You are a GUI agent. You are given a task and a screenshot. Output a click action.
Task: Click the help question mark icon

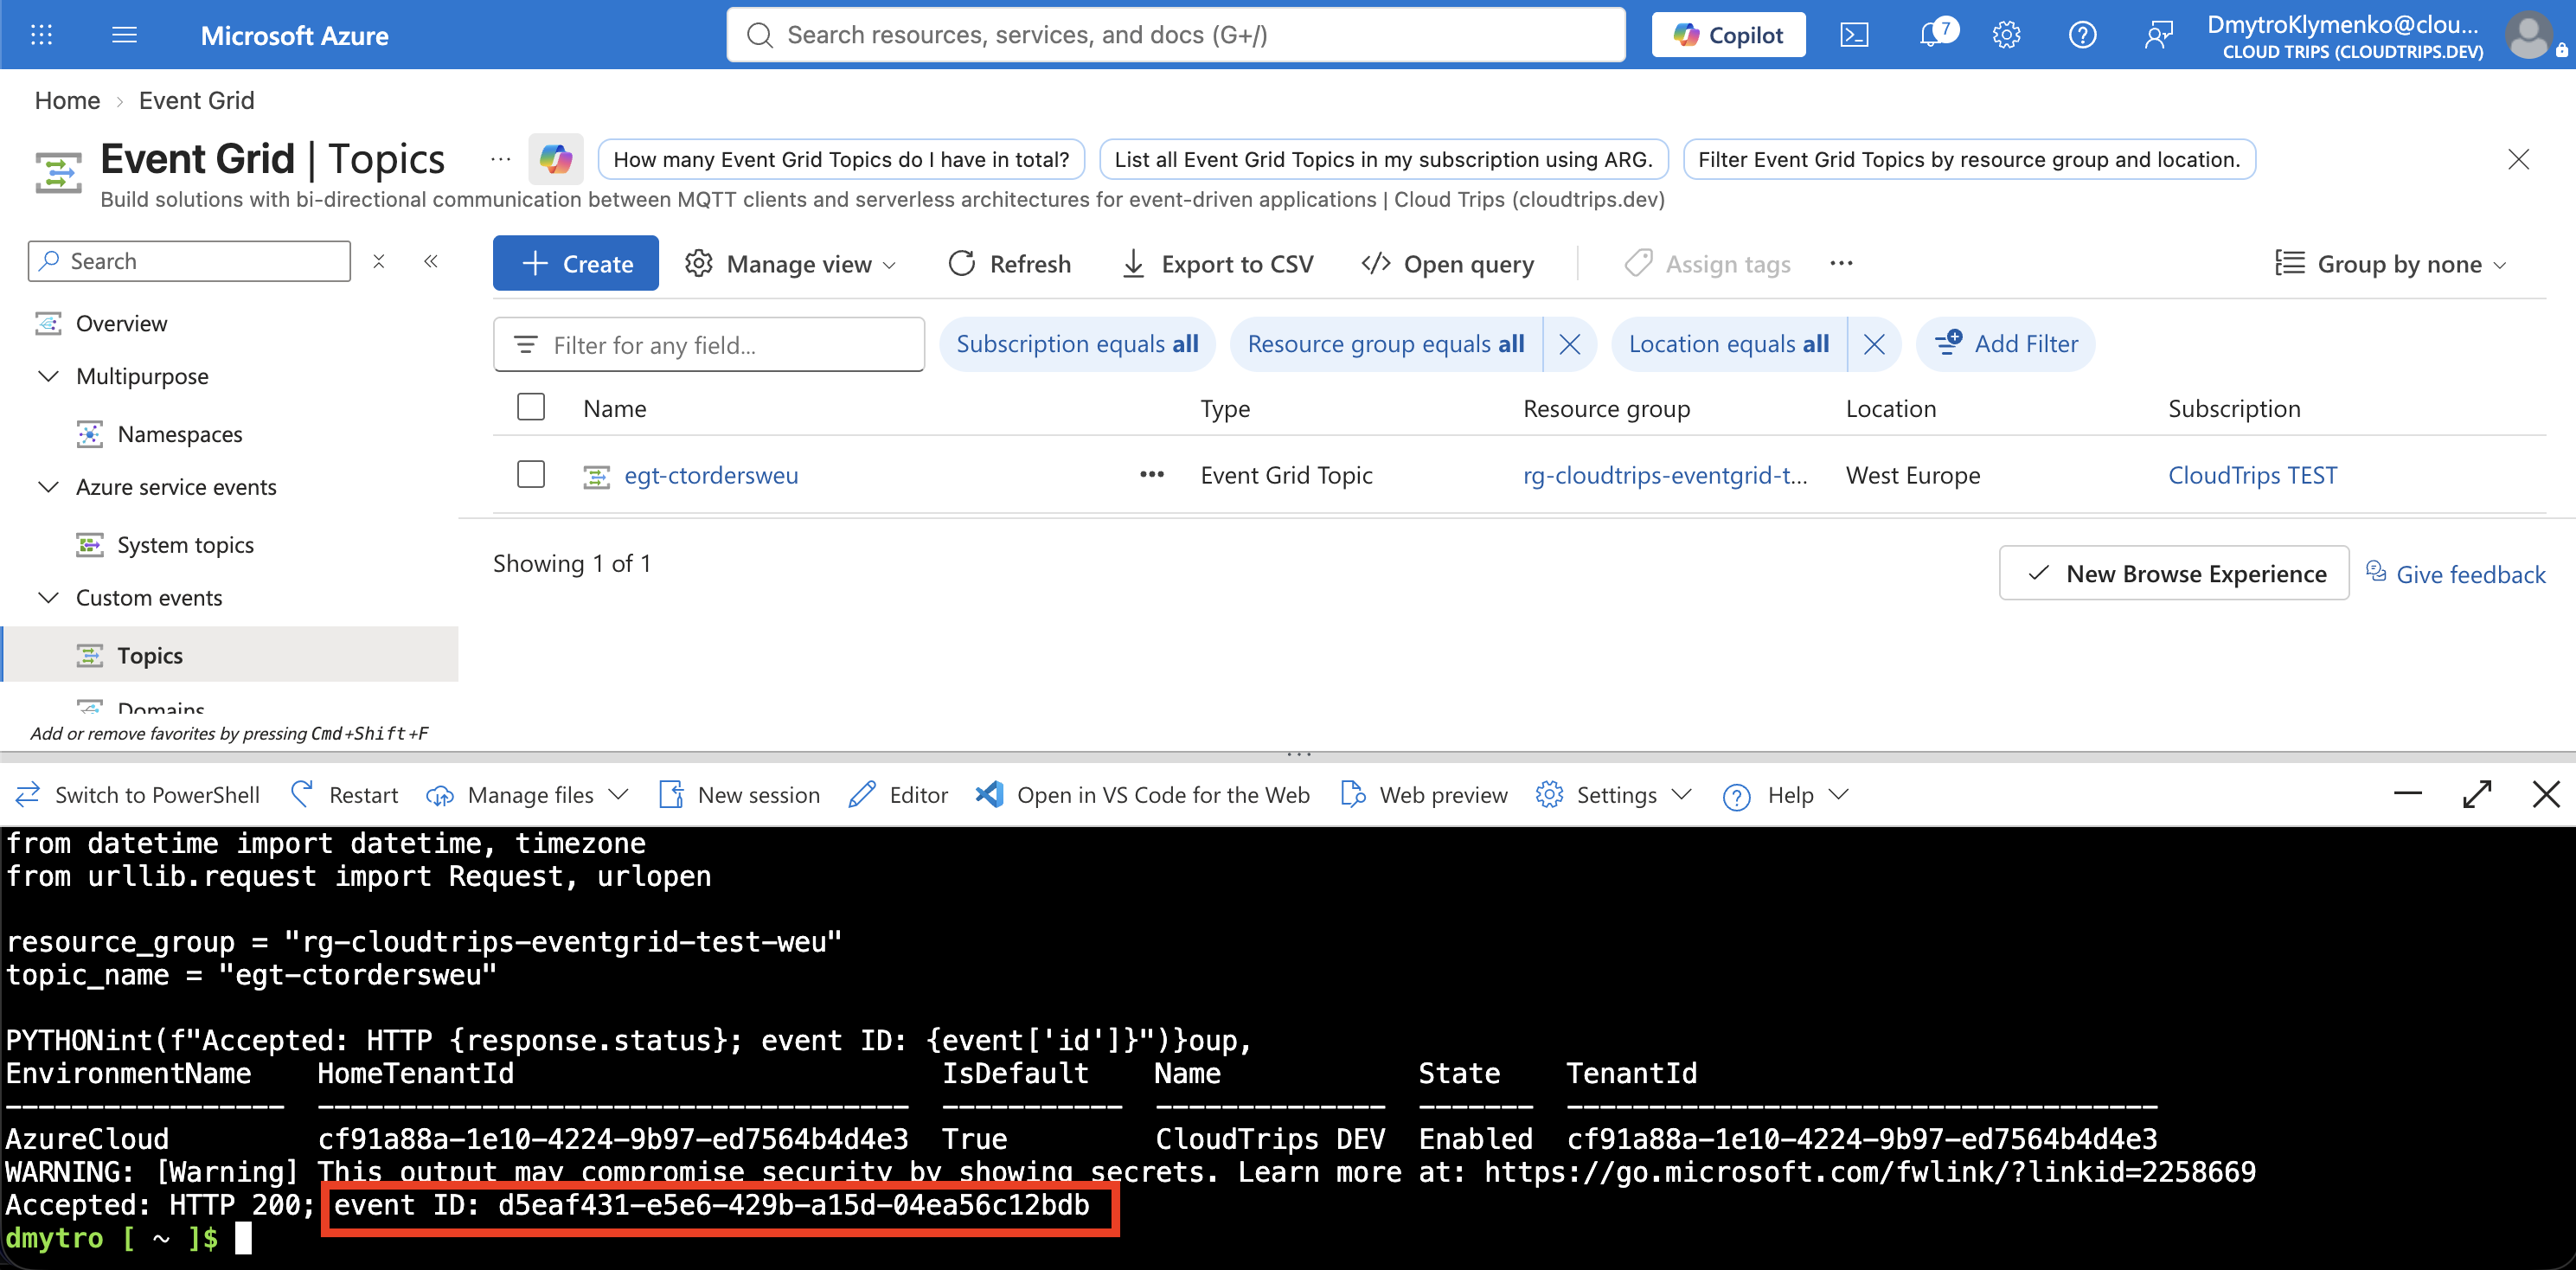pos(2082,36)
